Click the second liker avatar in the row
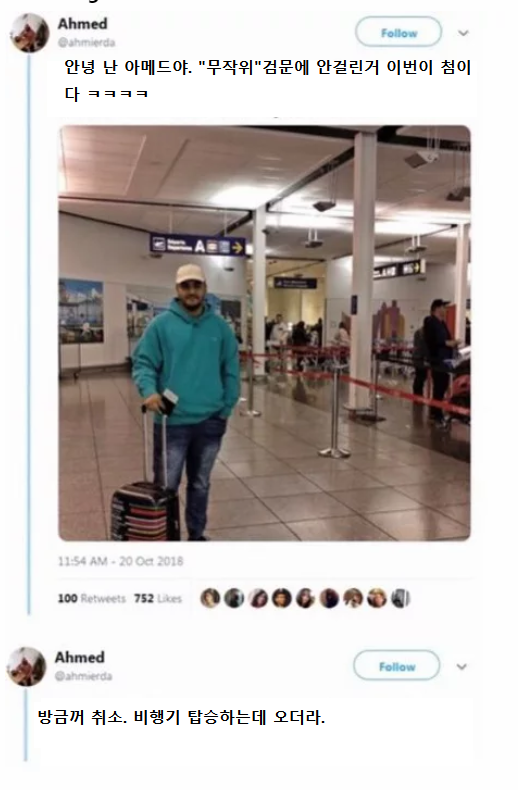The height and width of the screenshot is (790, 518). (234, 598)
